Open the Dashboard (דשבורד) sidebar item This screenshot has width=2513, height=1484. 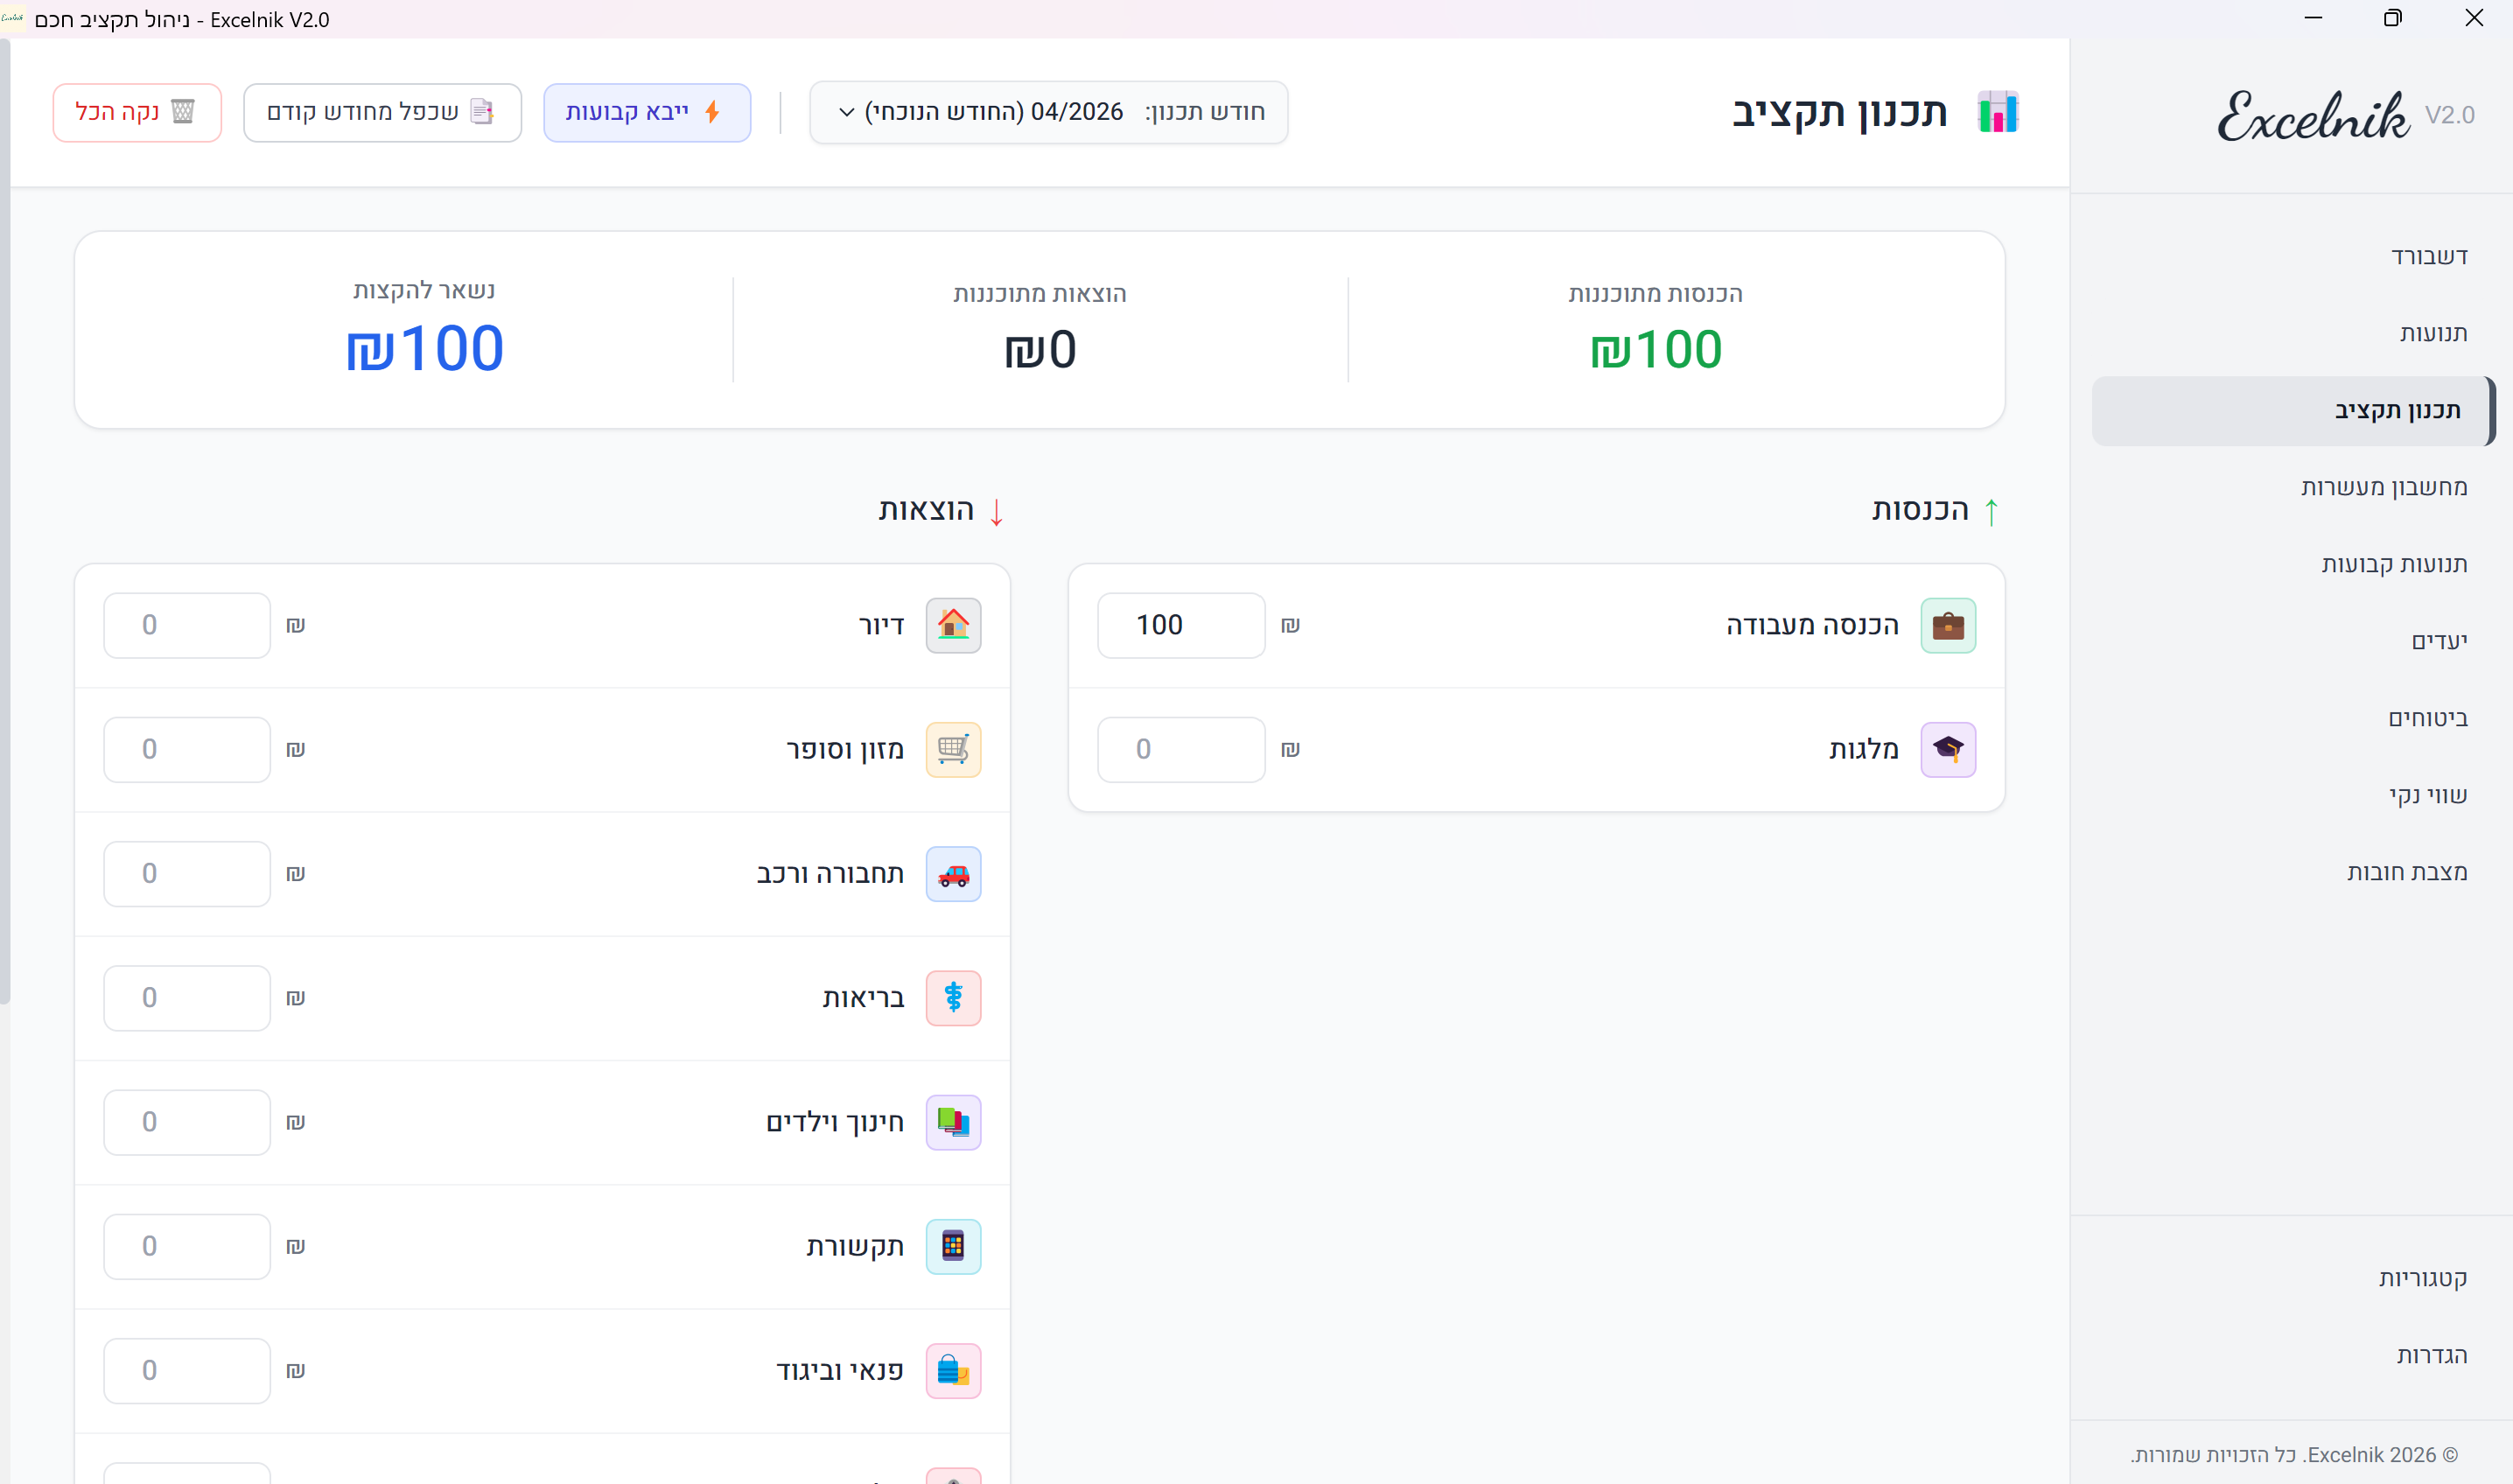(x=2428, y=256)
